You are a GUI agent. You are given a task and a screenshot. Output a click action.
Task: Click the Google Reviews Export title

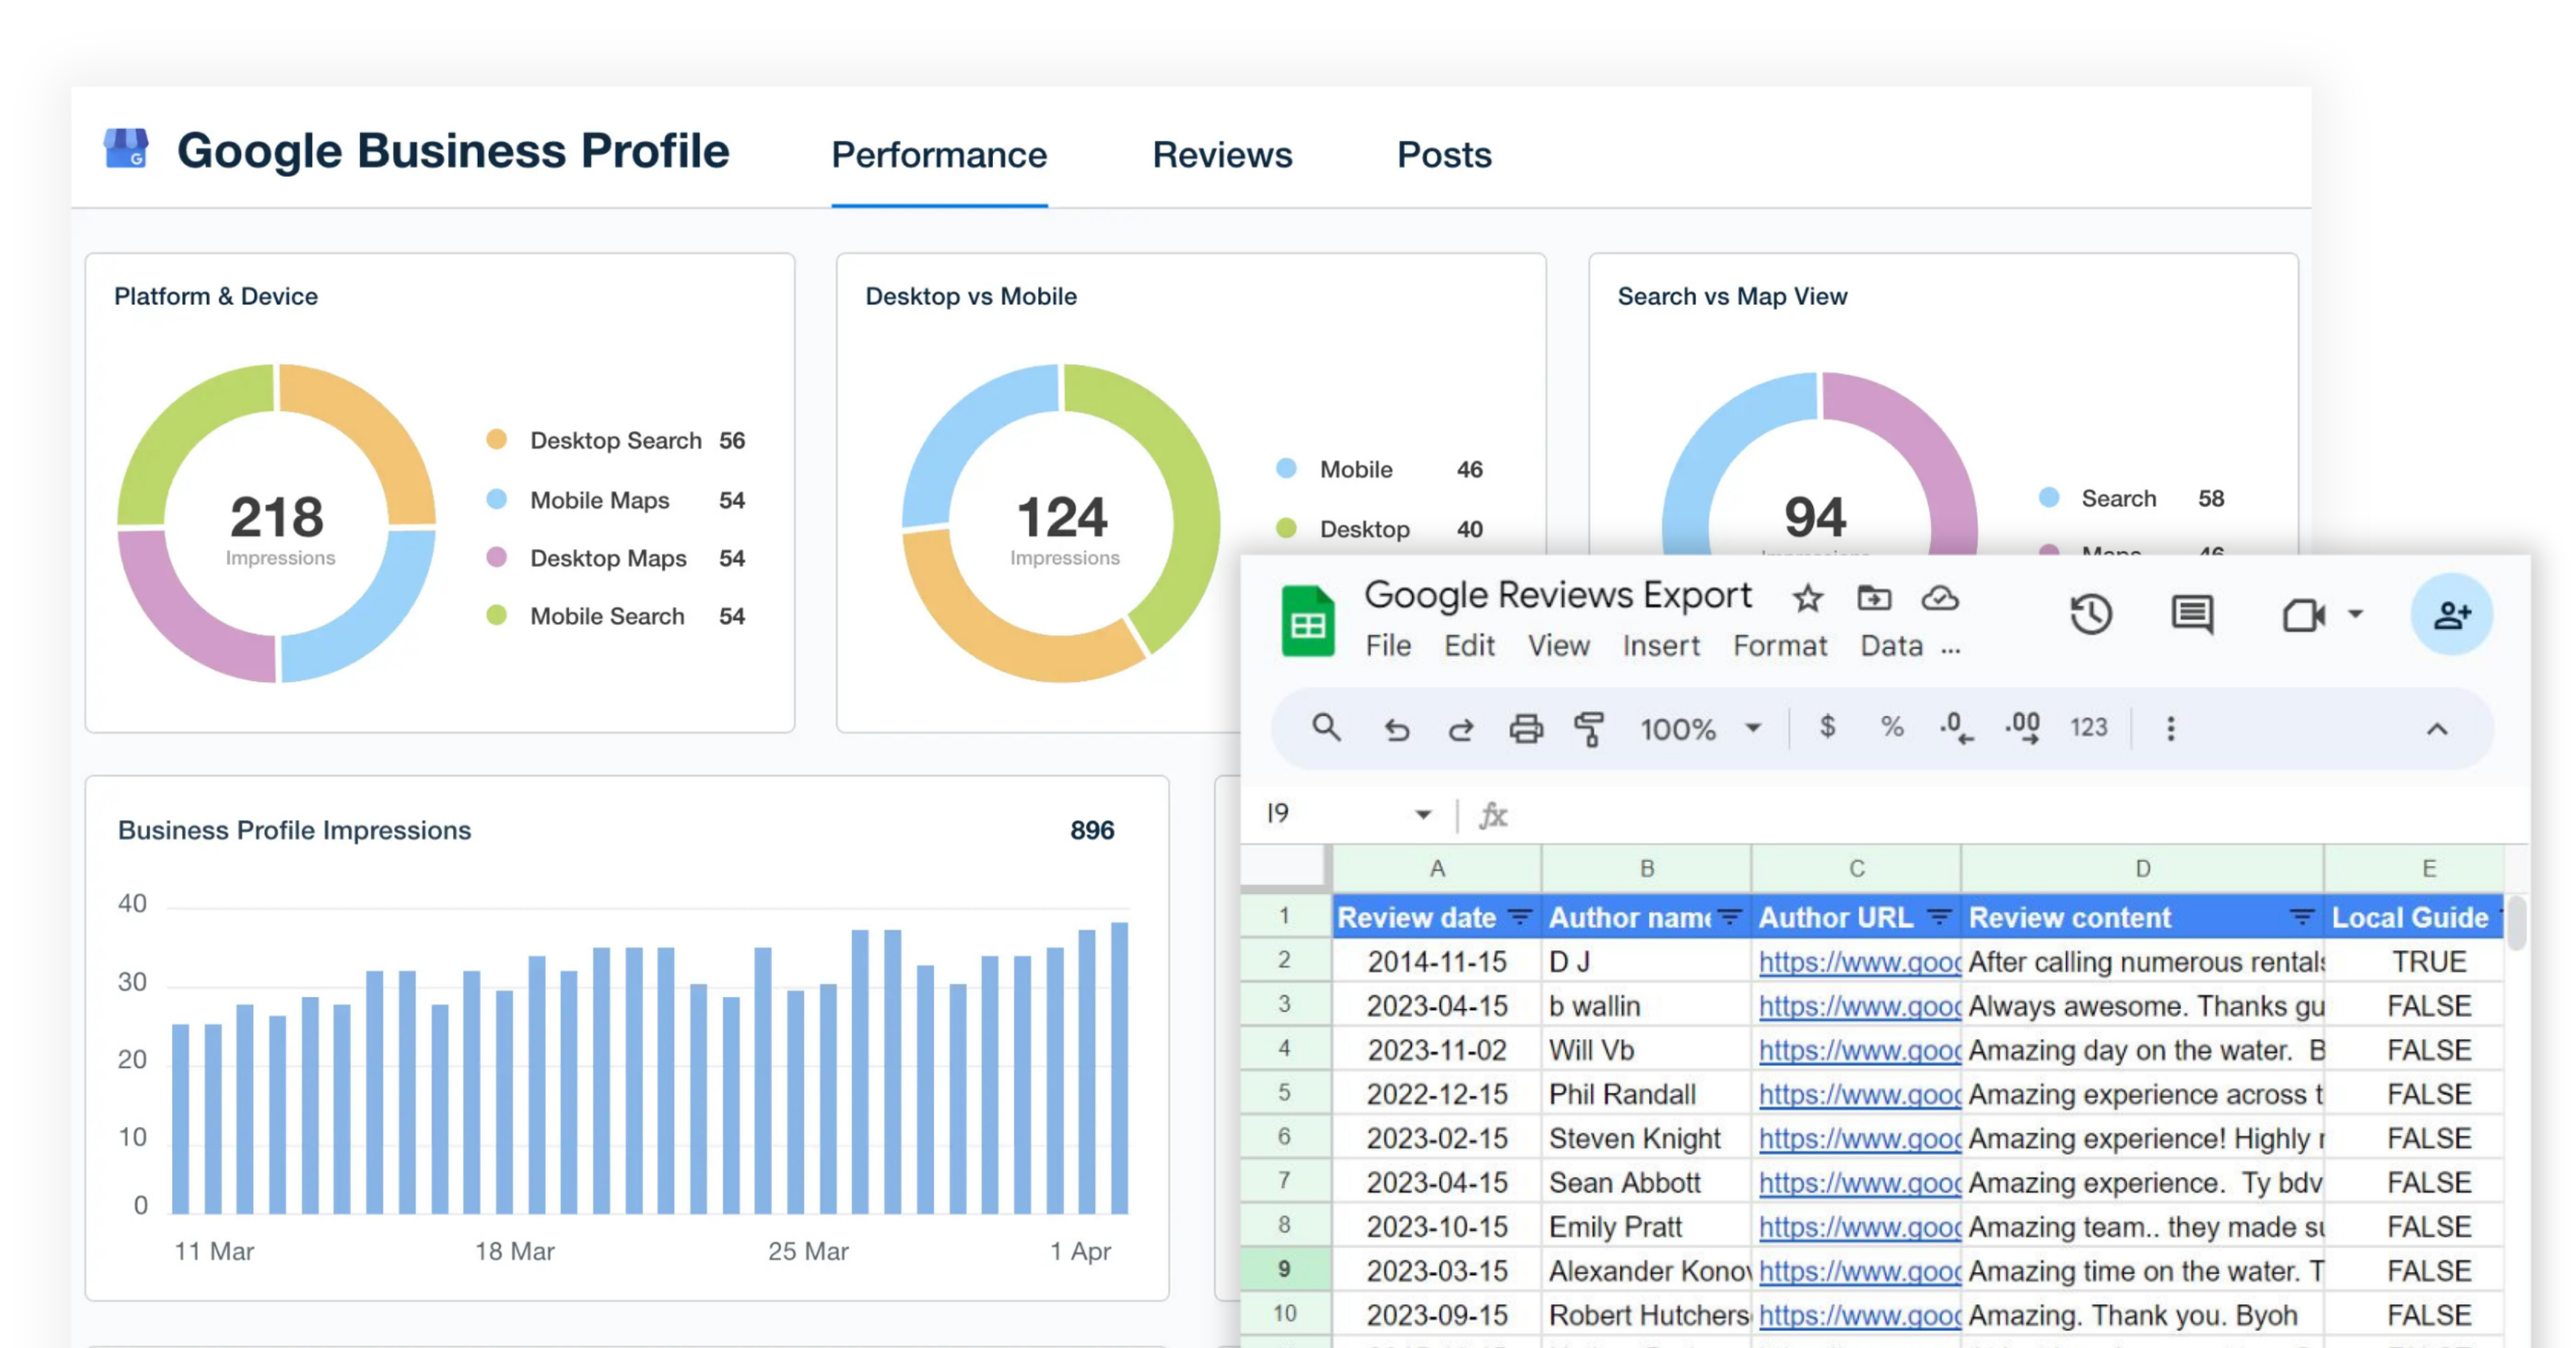pyautogui.click(x=1558, y=595)
